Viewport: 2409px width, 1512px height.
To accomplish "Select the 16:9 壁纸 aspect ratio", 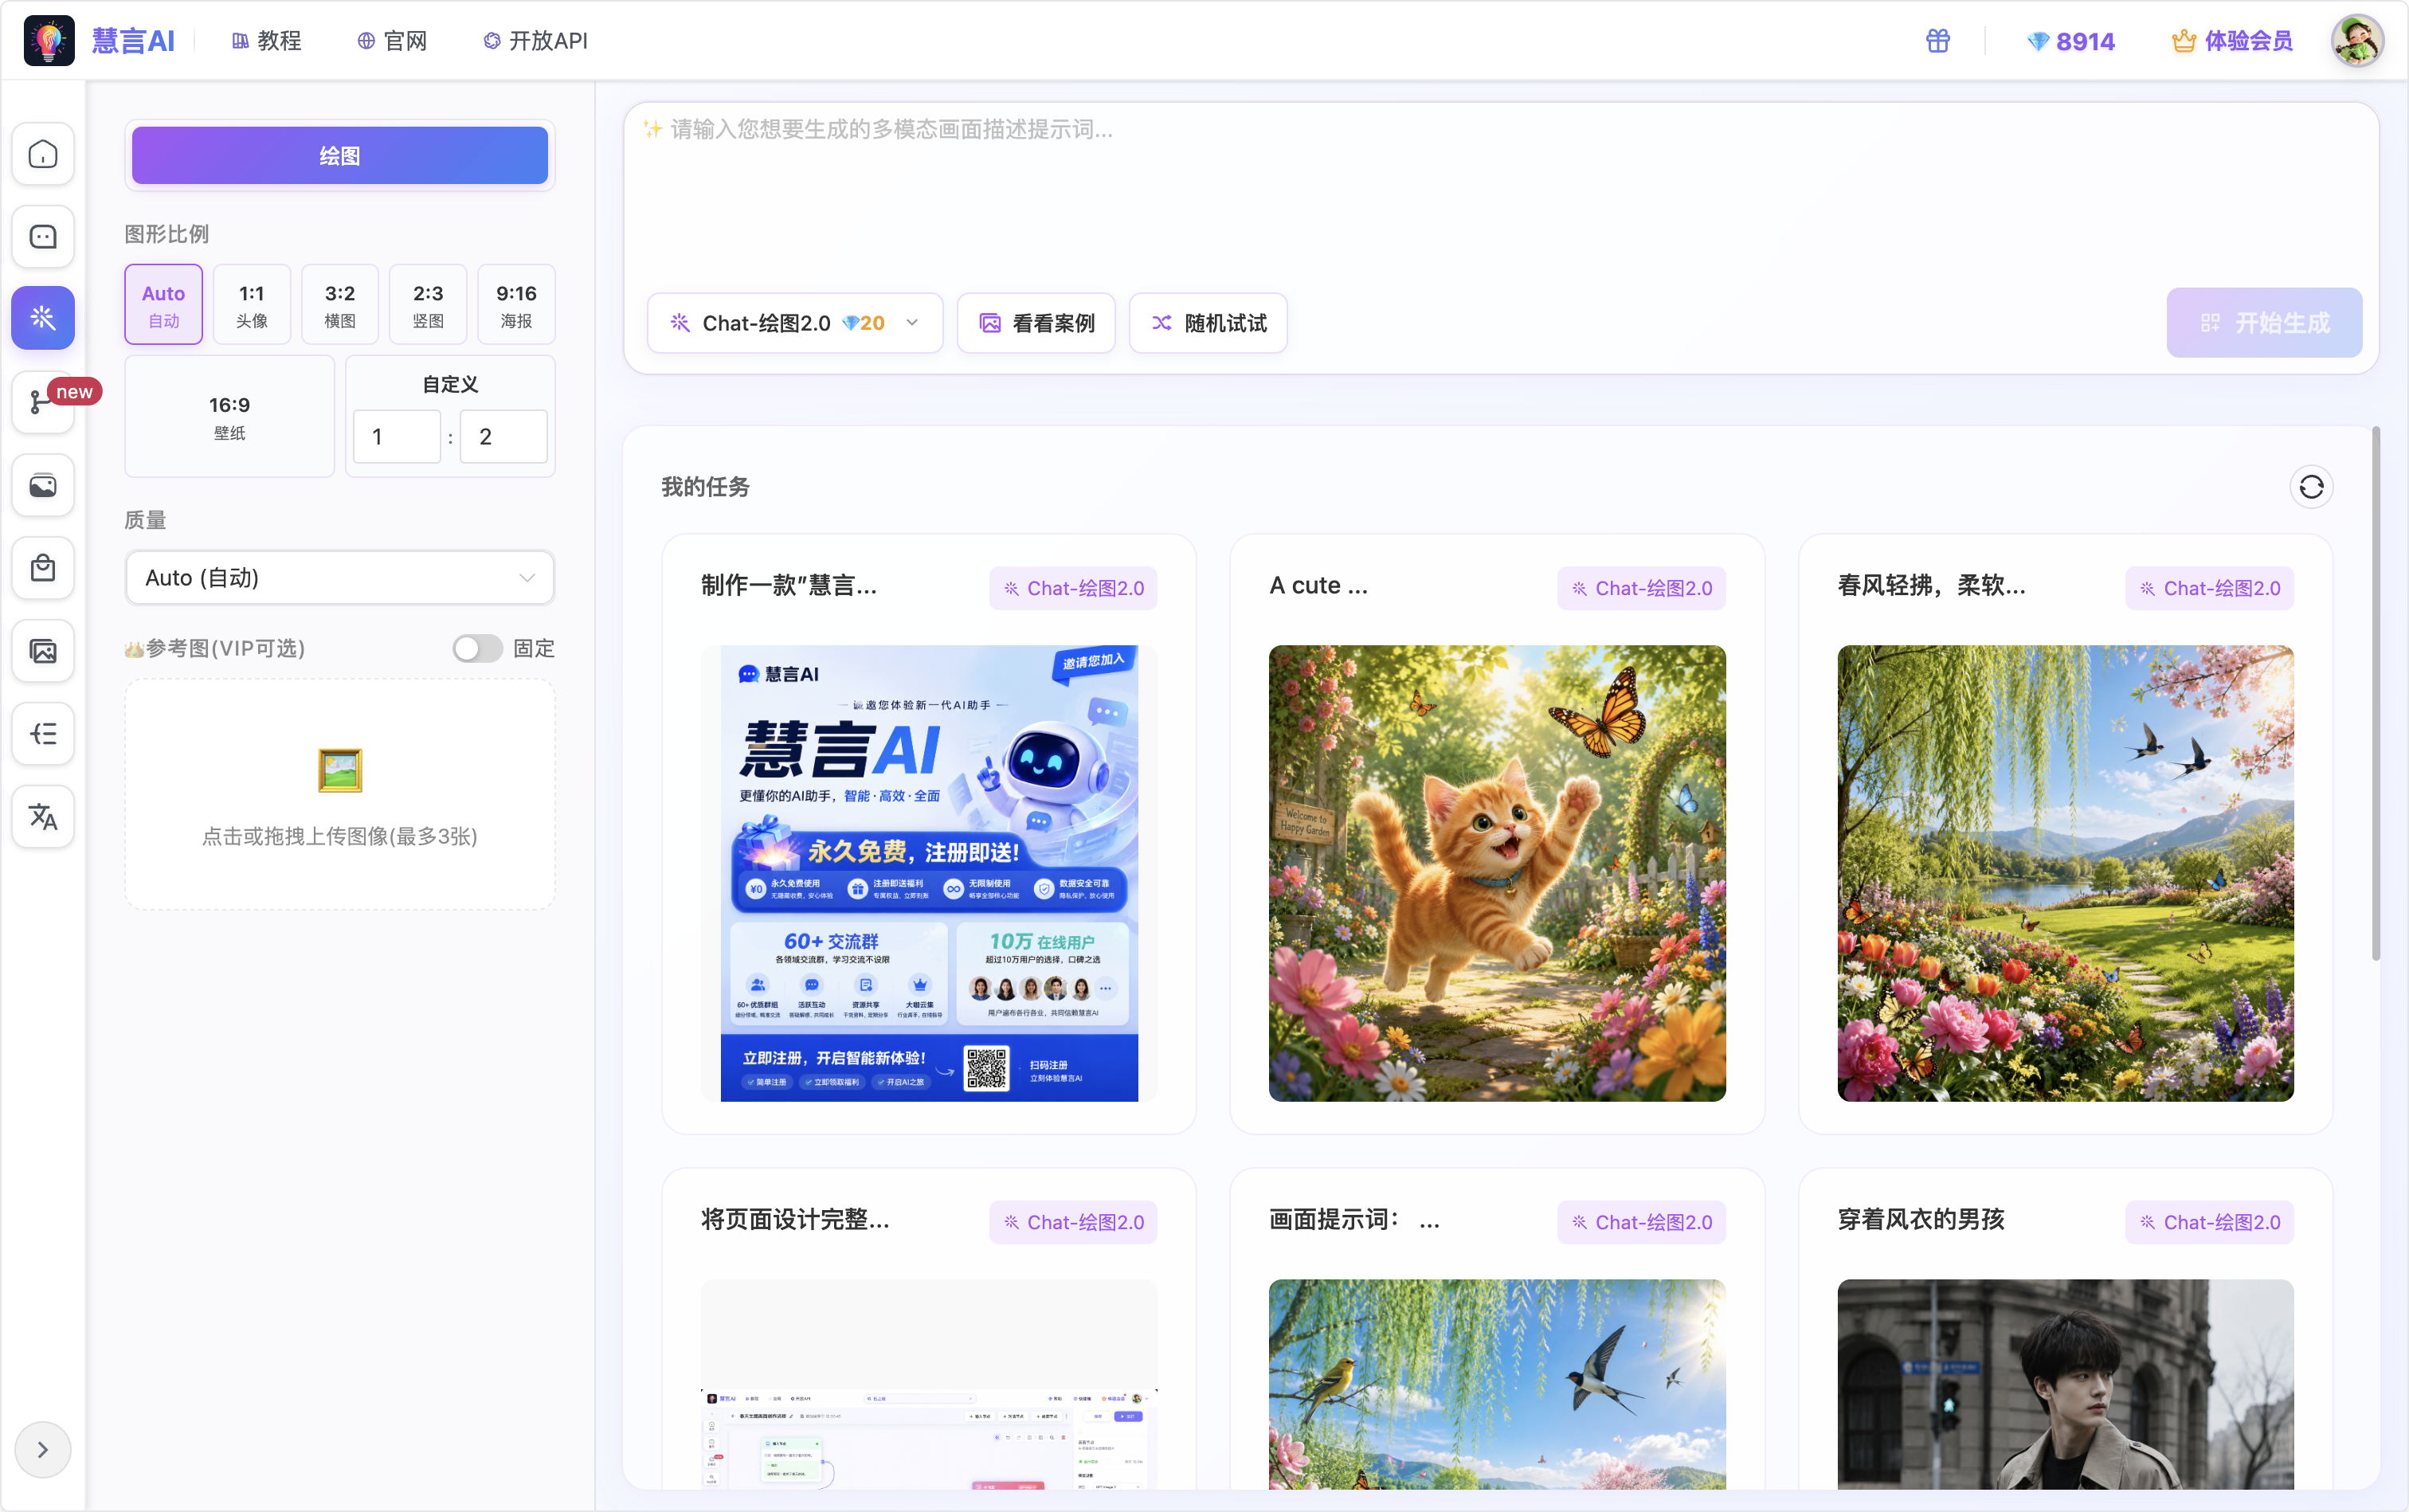I will coord(230,417).
